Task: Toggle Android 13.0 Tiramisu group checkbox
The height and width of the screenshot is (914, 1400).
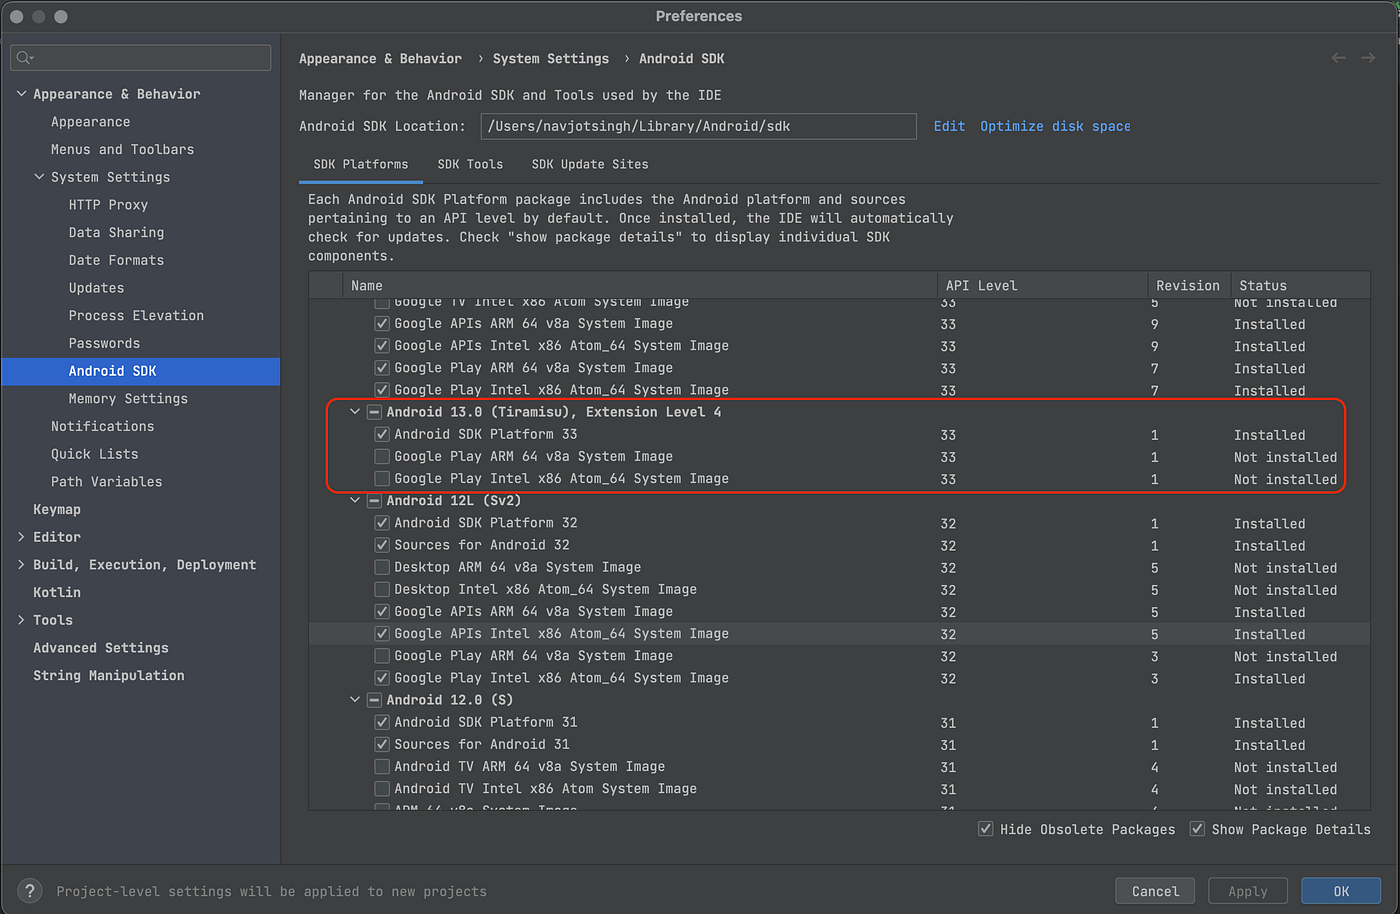Action: click(374, 412)
